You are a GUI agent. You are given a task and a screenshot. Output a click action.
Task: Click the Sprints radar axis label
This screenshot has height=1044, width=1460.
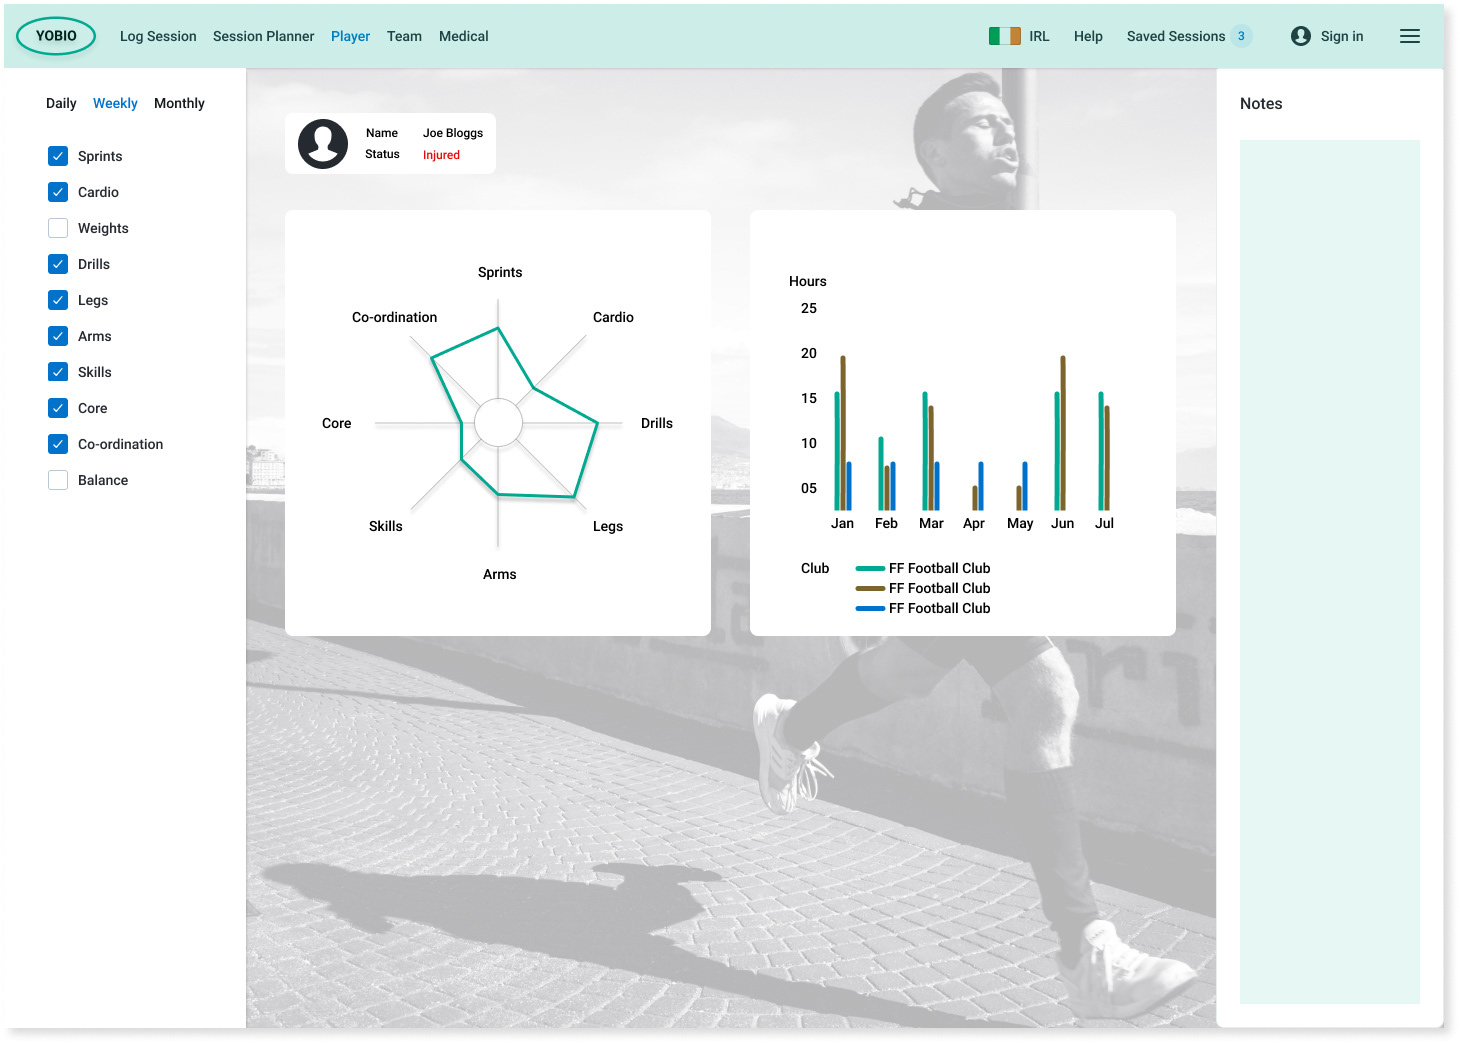(500, 272)
